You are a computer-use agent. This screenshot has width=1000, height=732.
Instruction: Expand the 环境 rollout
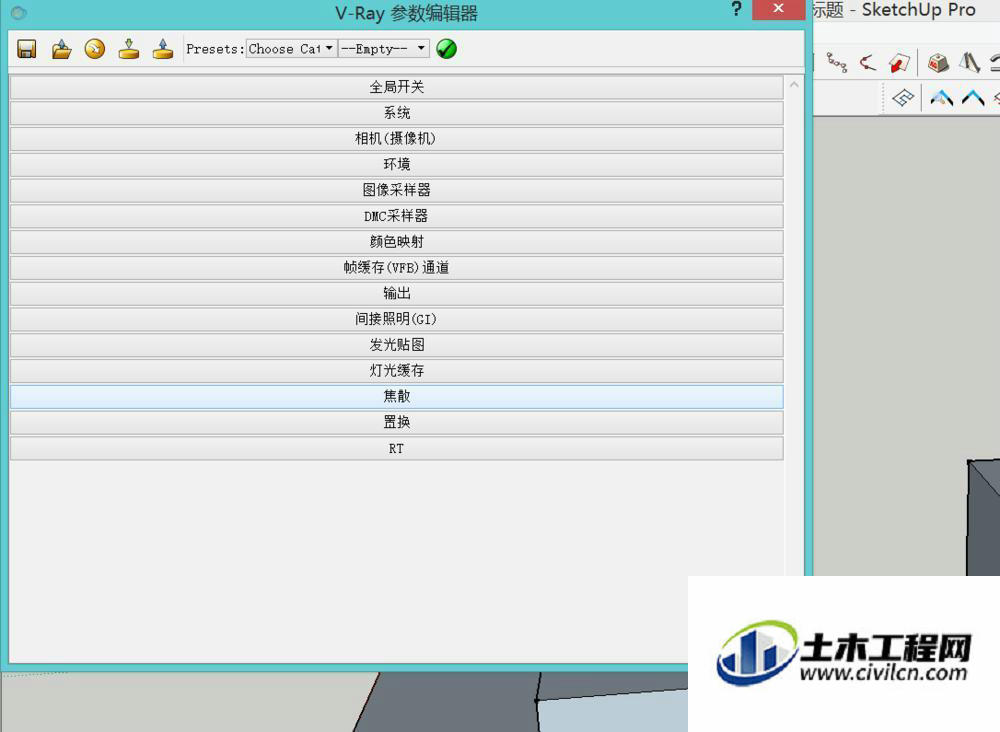coord(397,165)
